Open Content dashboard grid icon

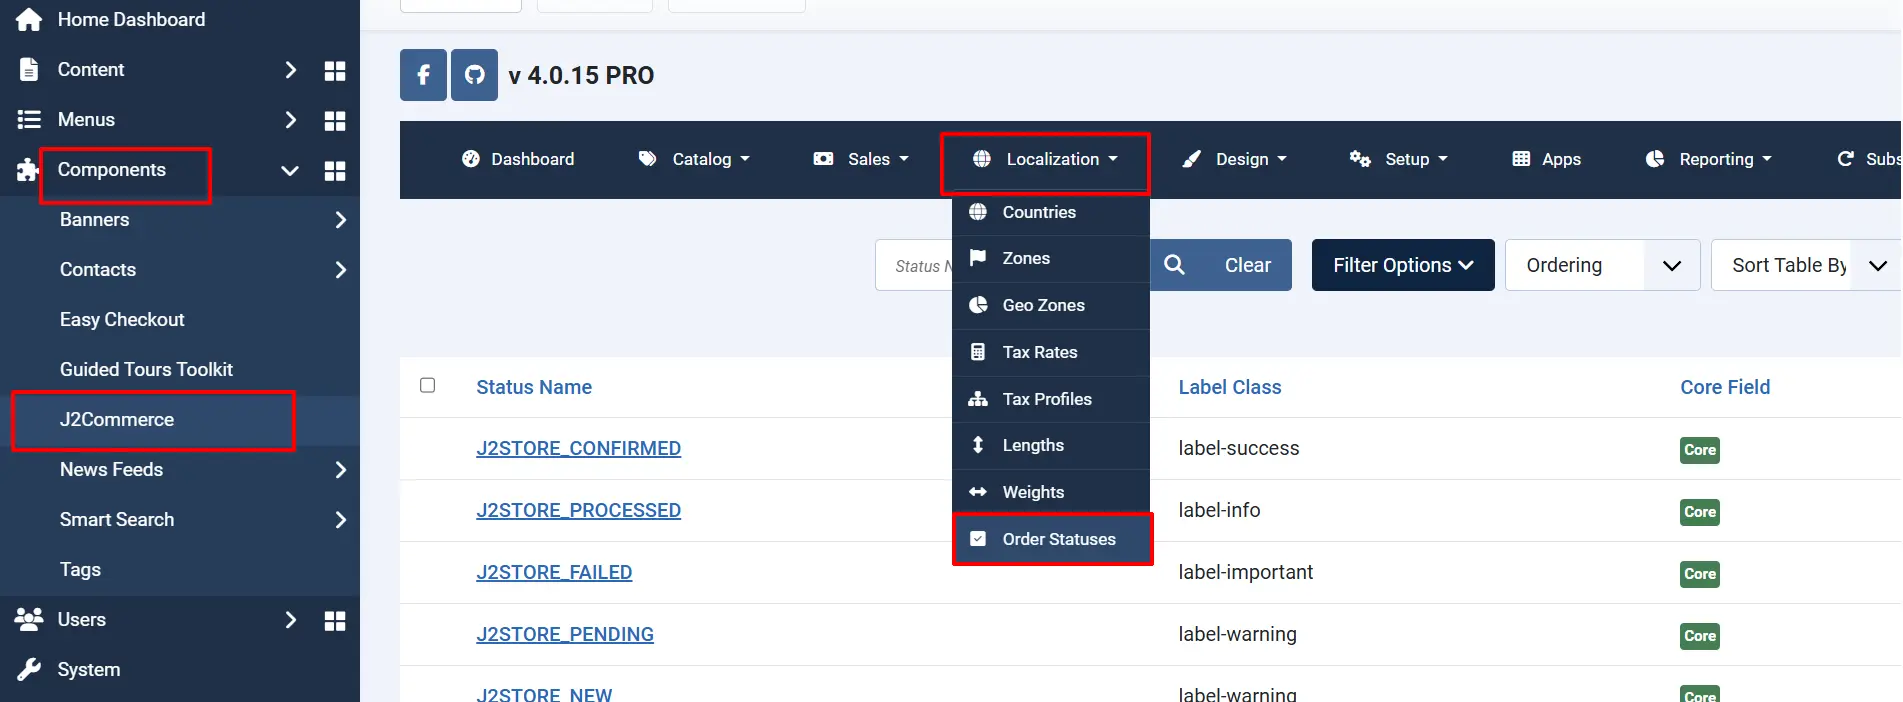(x=335, y=70)
